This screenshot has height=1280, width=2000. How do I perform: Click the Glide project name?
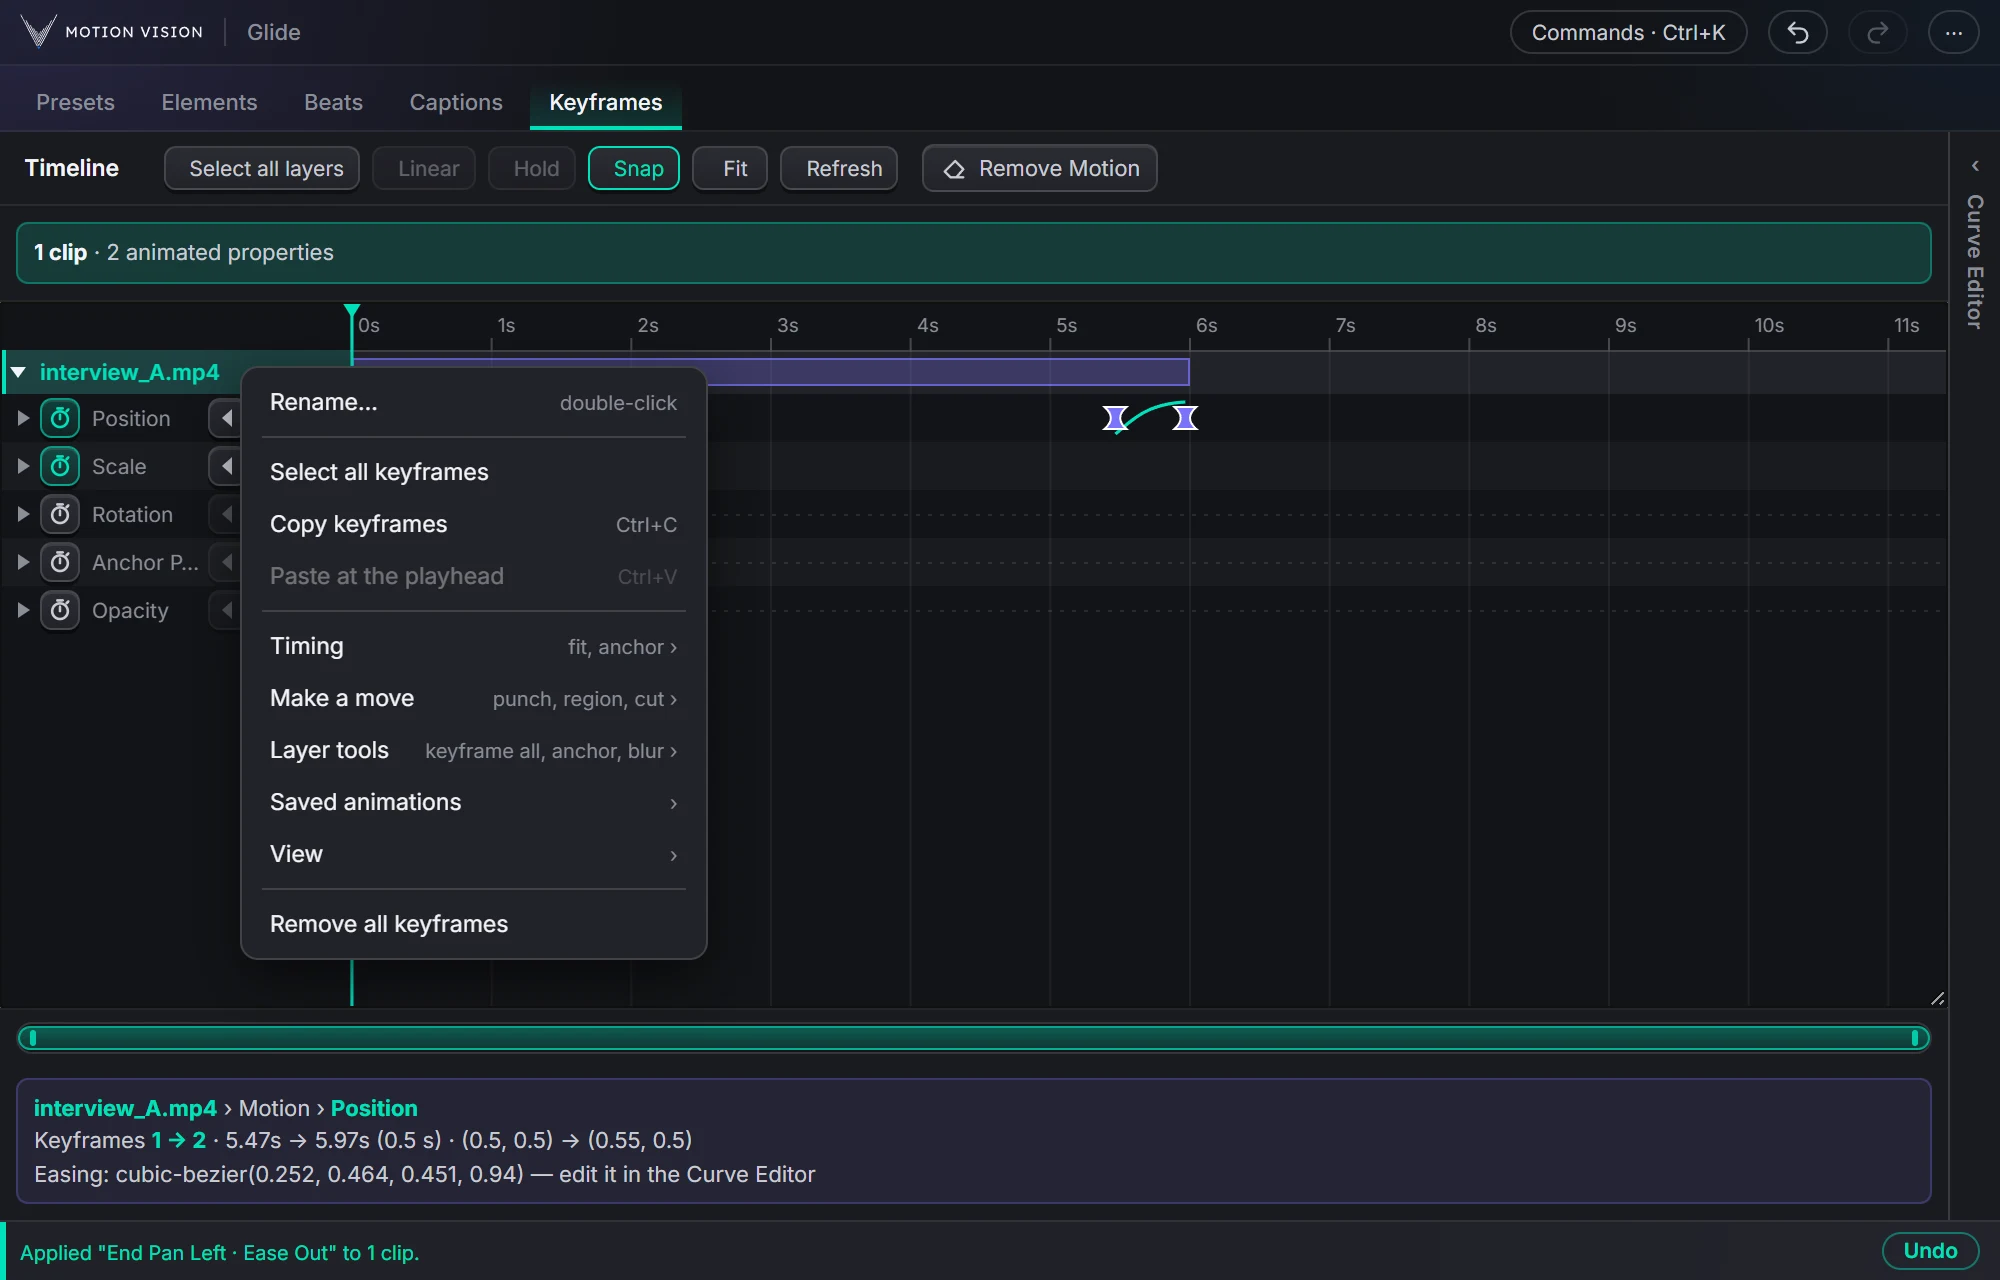coord(274,32)
